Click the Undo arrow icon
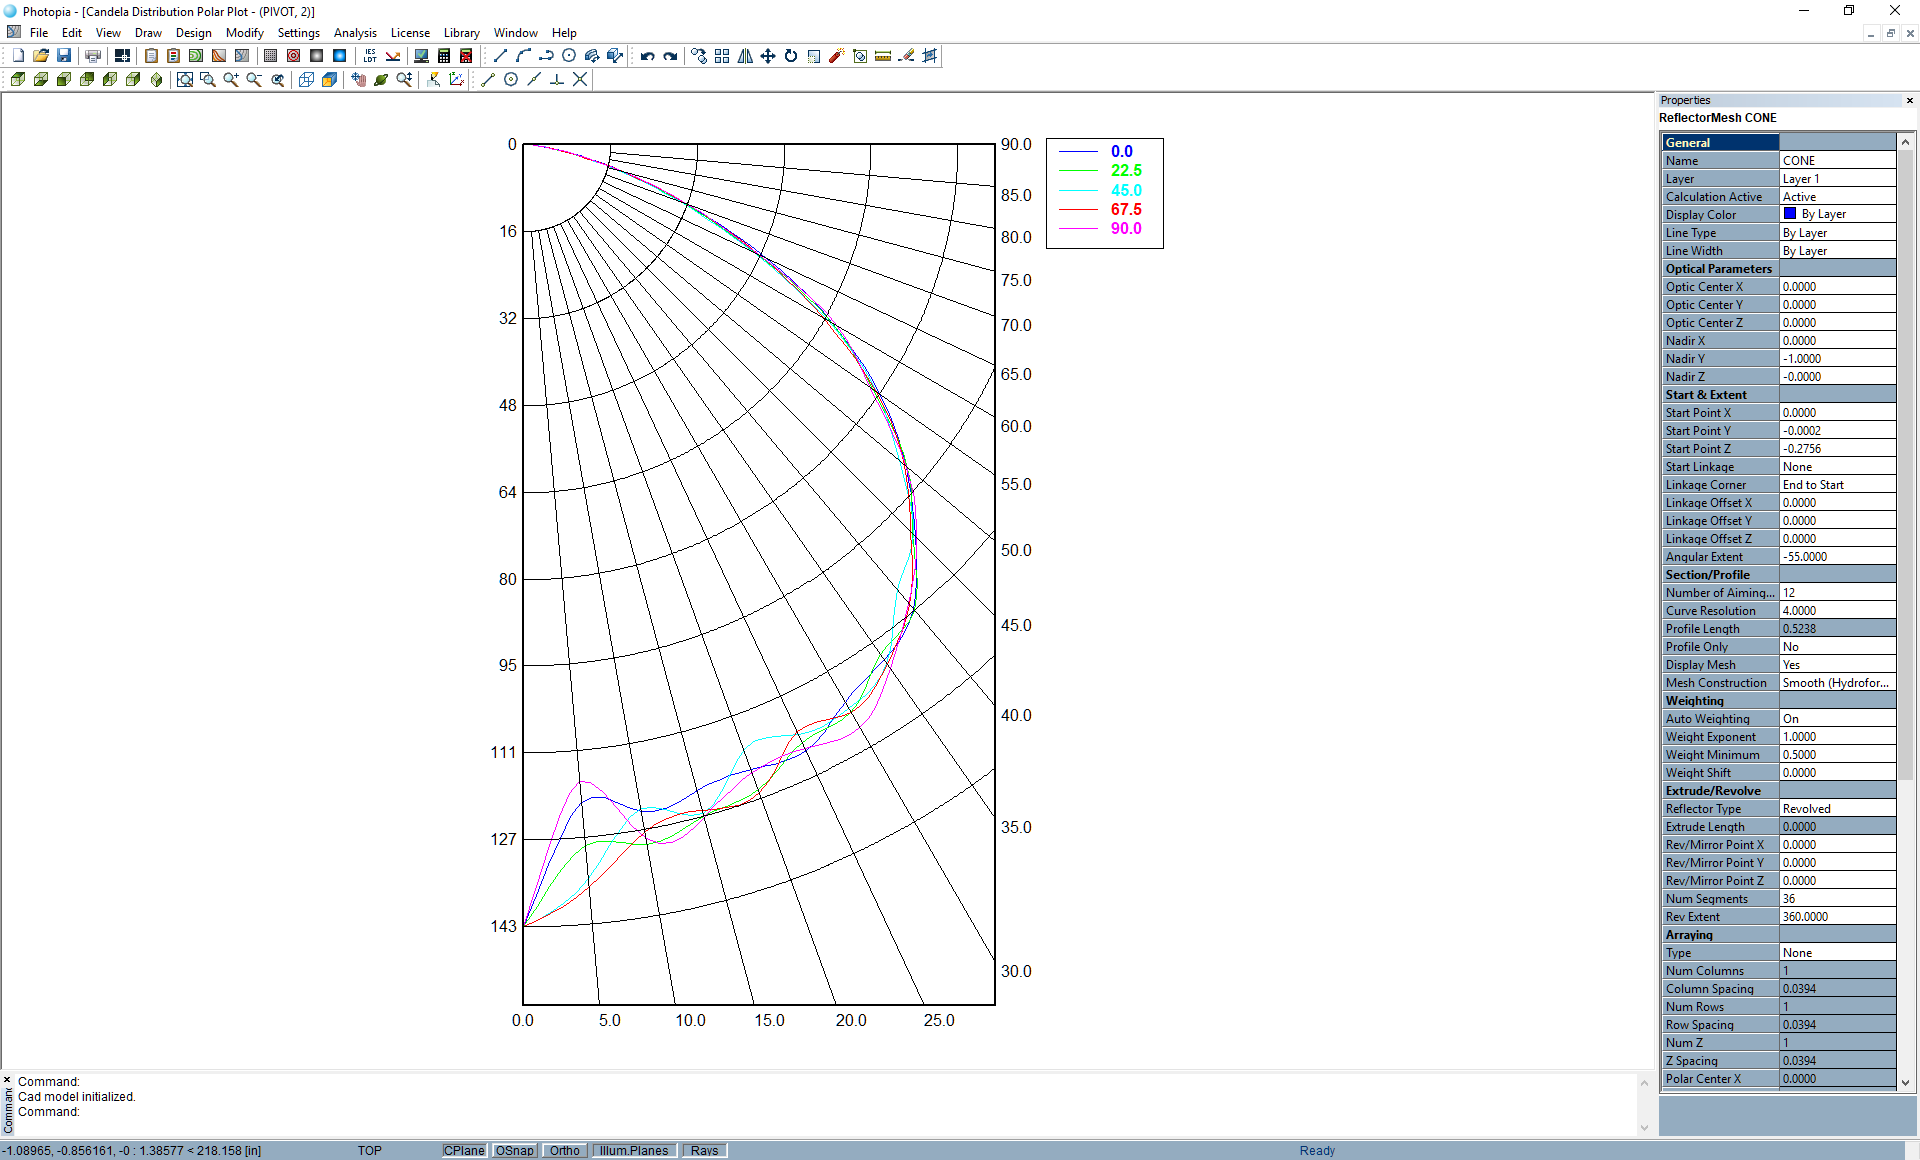Image resolution: width=1920 pixels, height=1160 pixels. tap(647, 56)
